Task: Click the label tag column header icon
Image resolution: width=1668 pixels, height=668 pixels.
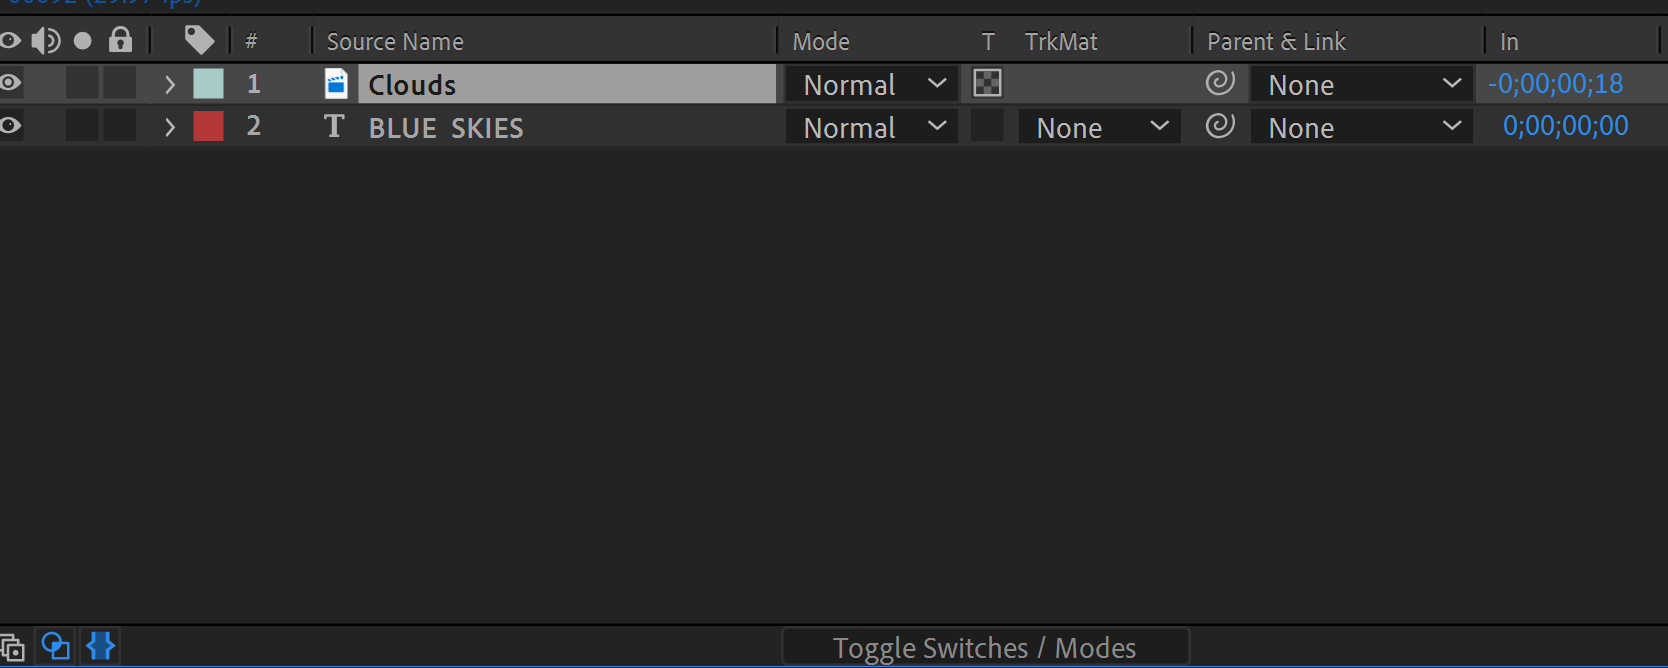Action: [x=199, y=40]
